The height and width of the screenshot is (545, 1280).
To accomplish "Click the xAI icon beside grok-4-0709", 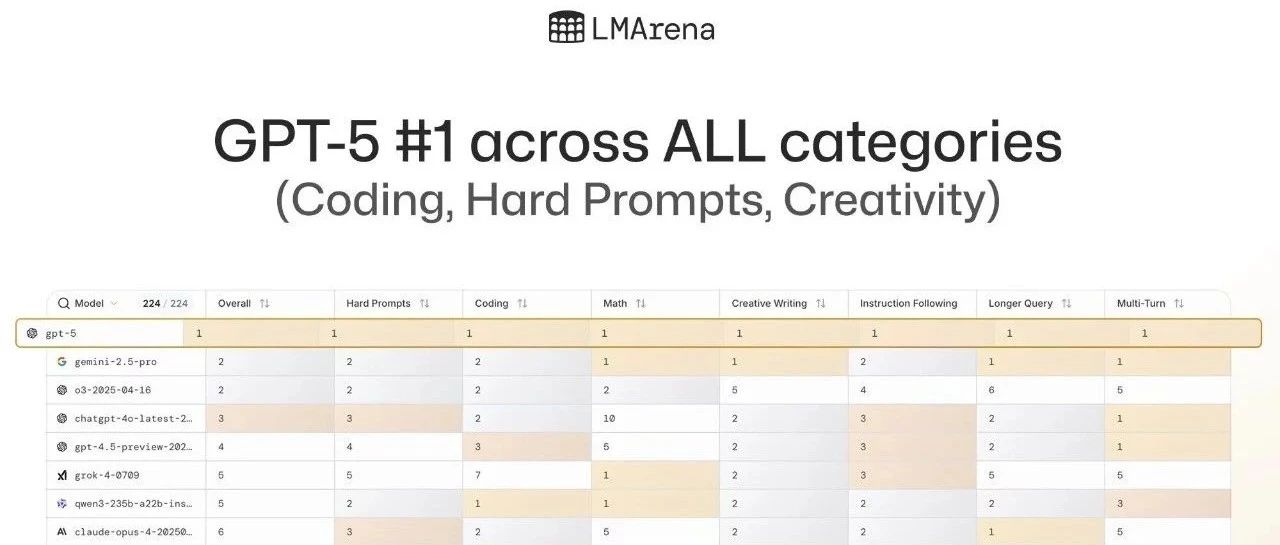I will click(x=62, y=476).
